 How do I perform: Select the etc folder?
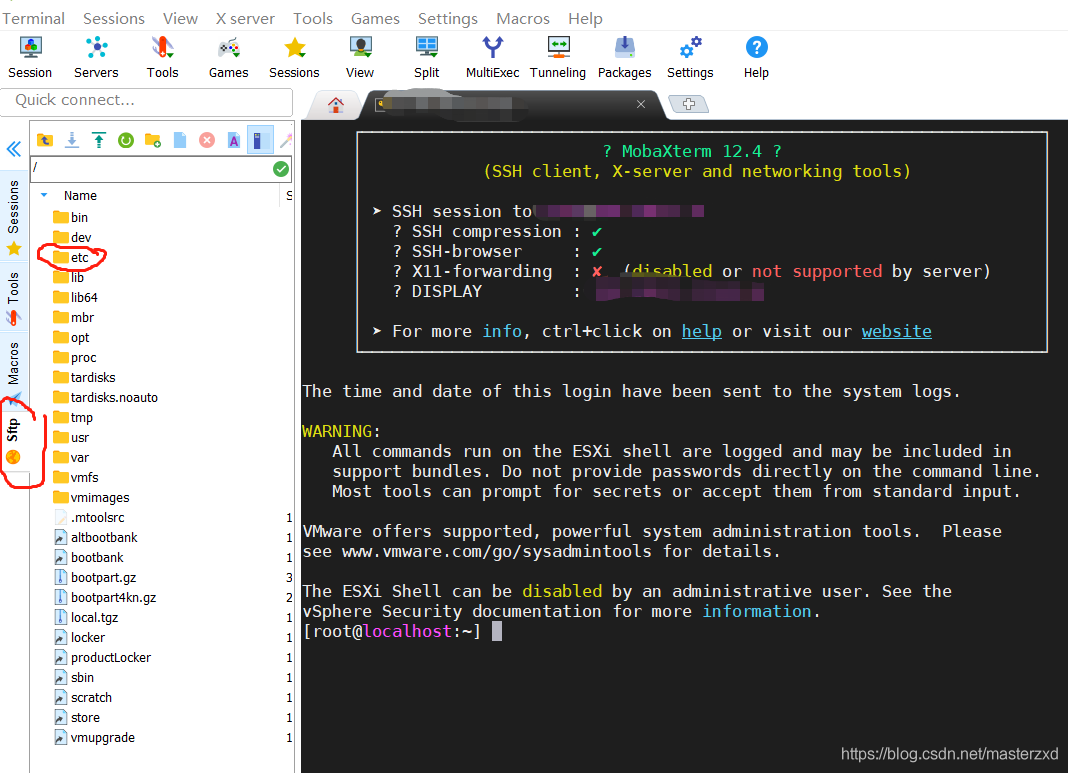pos(71,257)
